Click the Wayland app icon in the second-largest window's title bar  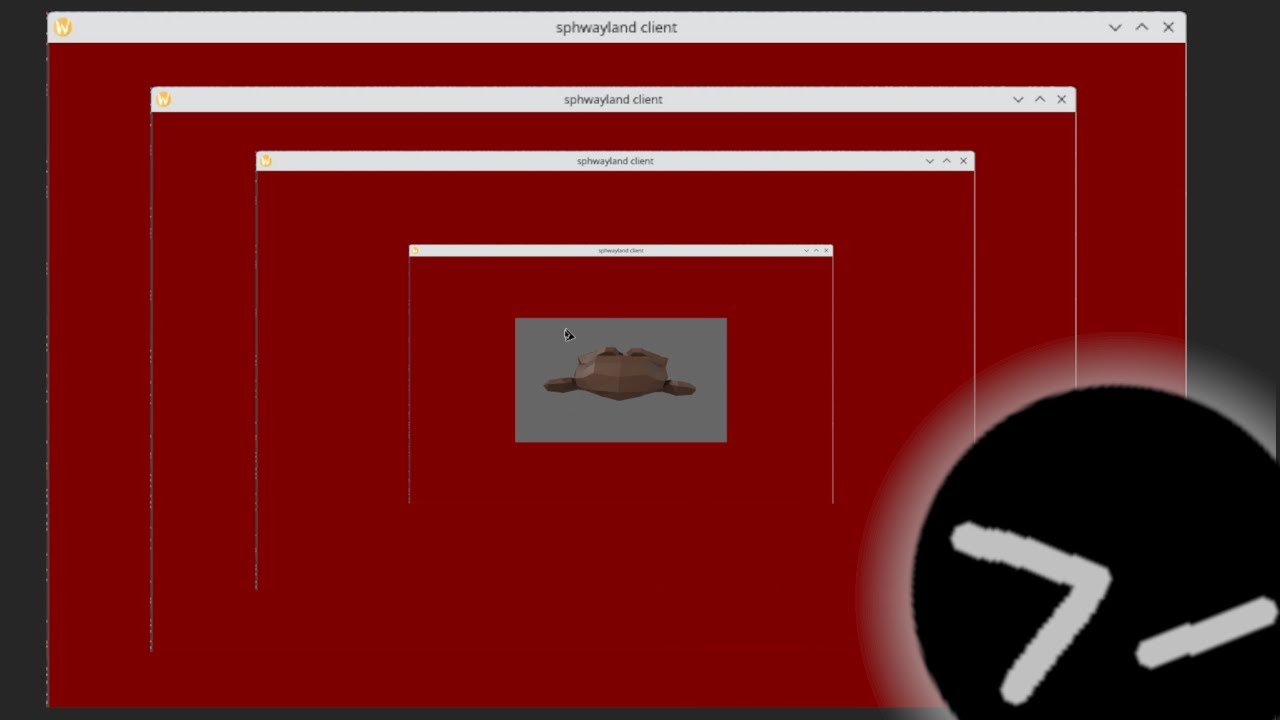pyautogui.click(x=164, y=99)
